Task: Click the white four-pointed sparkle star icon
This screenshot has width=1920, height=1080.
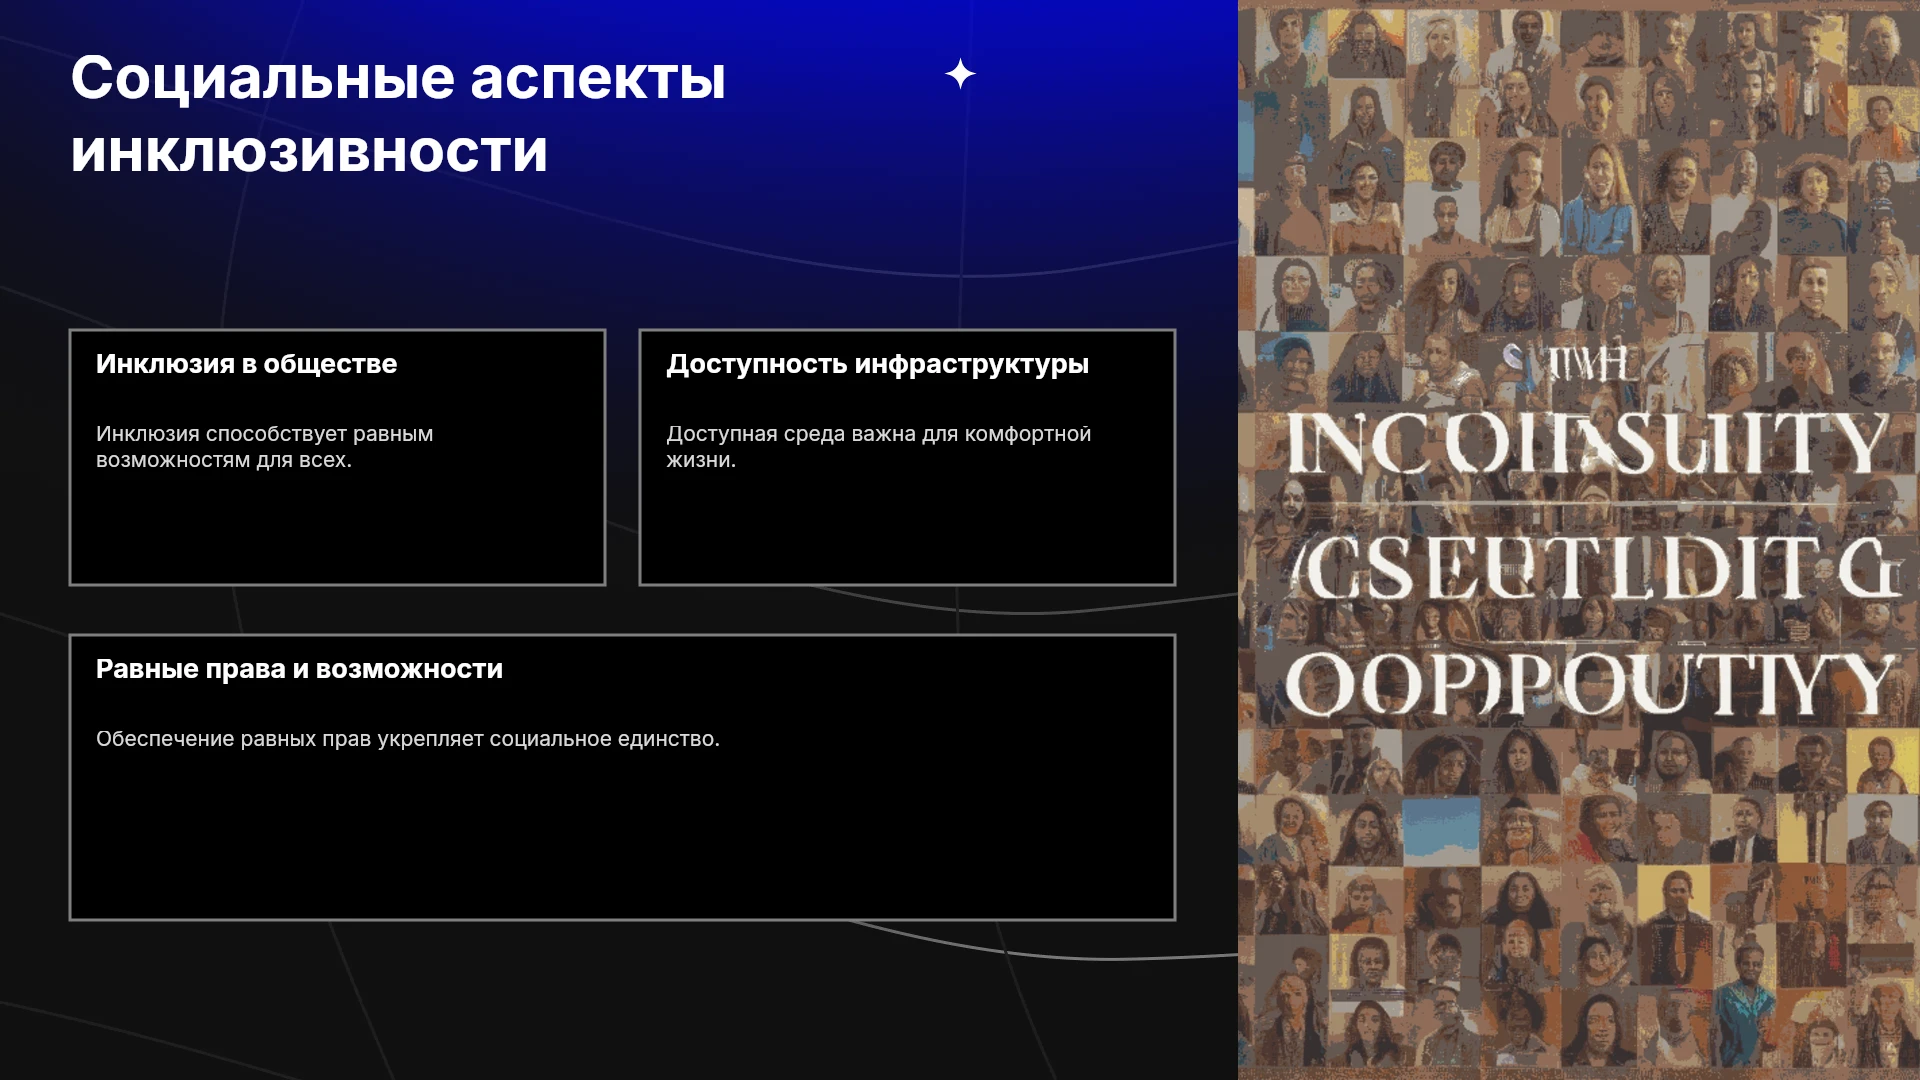Action: coord(960,74)
